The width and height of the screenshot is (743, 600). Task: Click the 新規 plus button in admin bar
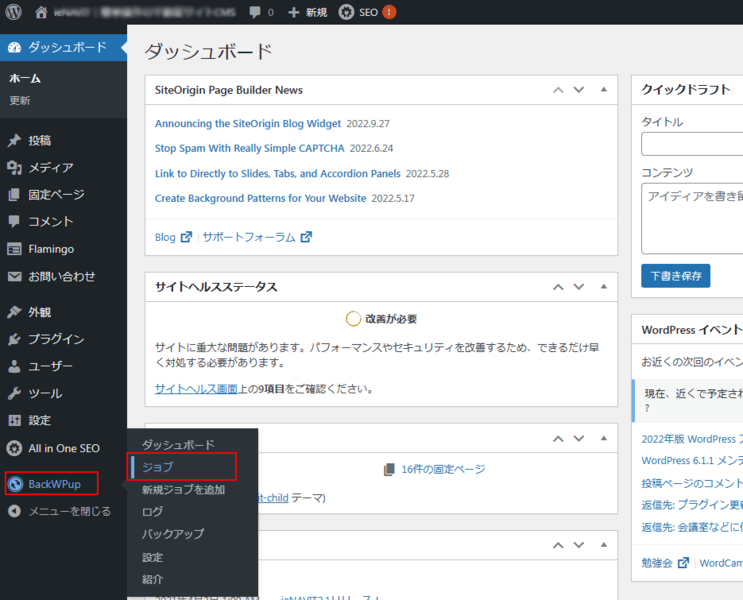[308, 12]
